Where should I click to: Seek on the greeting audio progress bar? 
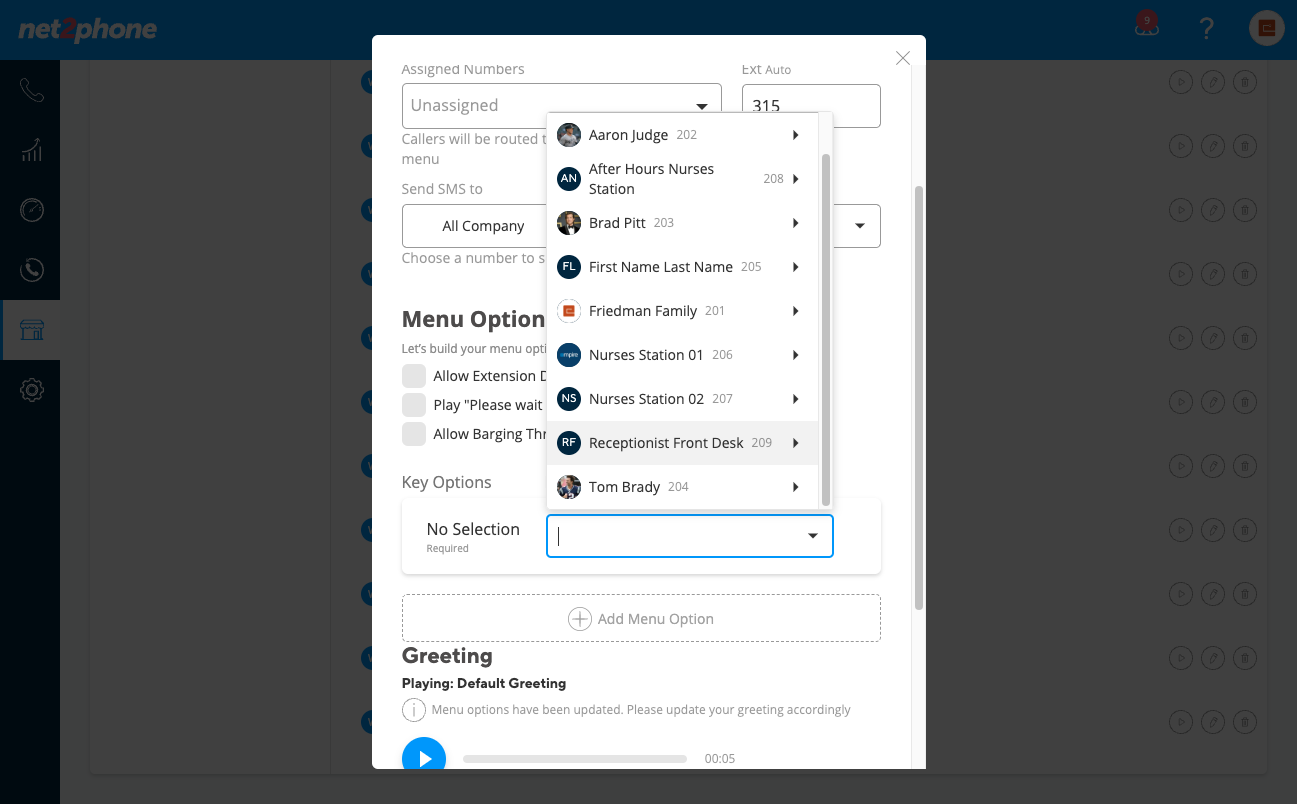click(575, 759)
